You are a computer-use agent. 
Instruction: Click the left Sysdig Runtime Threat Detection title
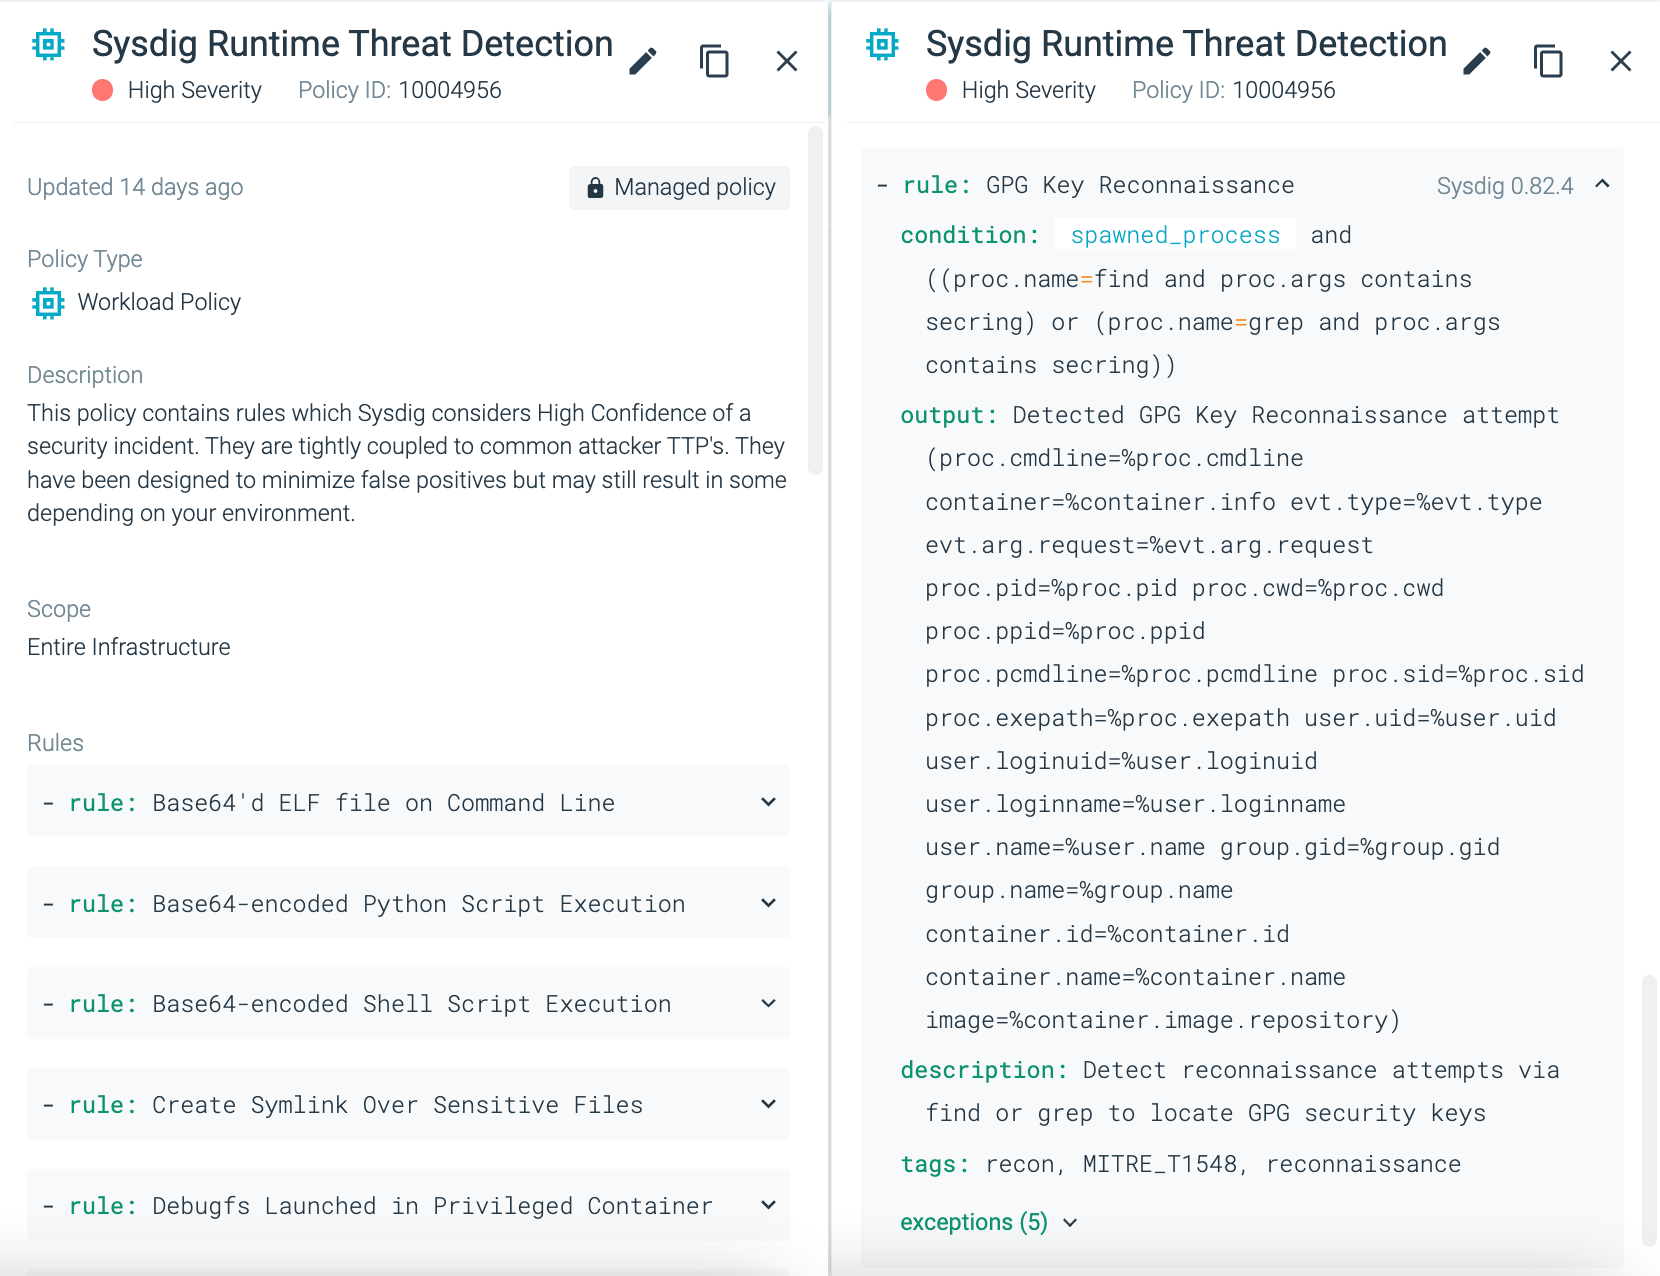point(352,44)
